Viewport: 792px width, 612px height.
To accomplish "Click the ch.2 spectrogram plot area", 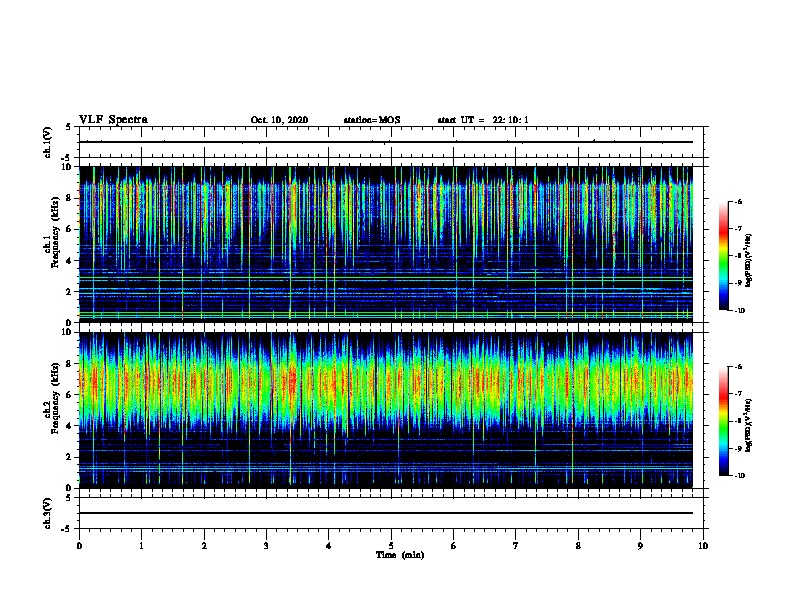I will click(386, 410).
